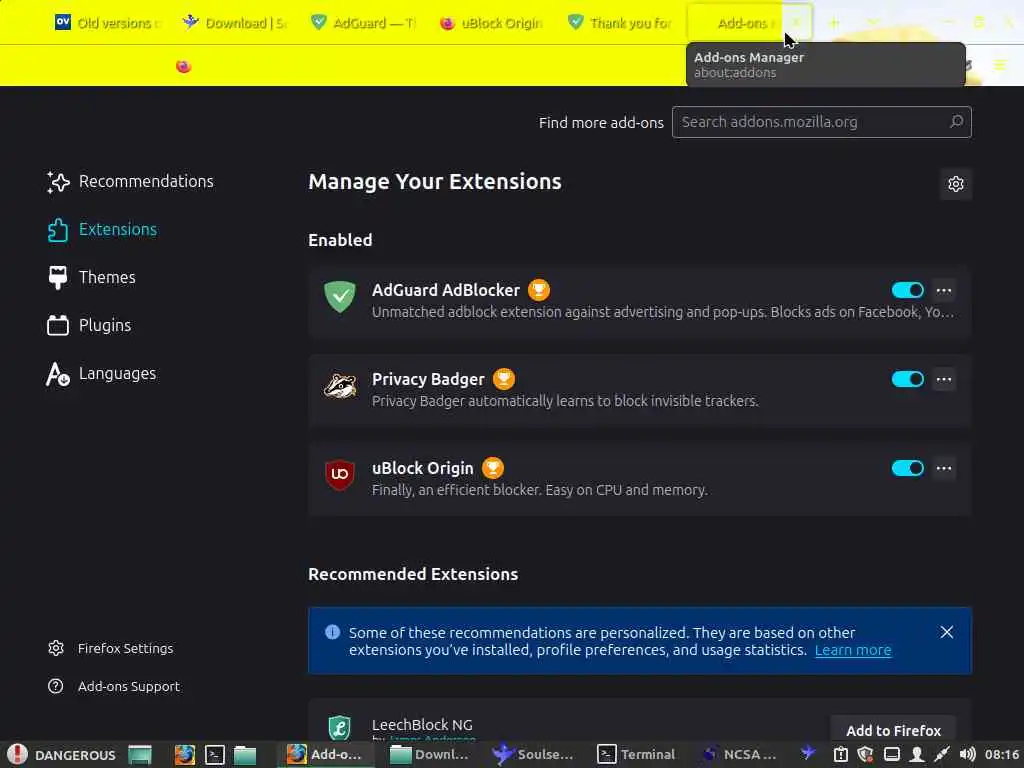
Task: Open the Firefox hamburger application menu
Action: tap(999, 65)
